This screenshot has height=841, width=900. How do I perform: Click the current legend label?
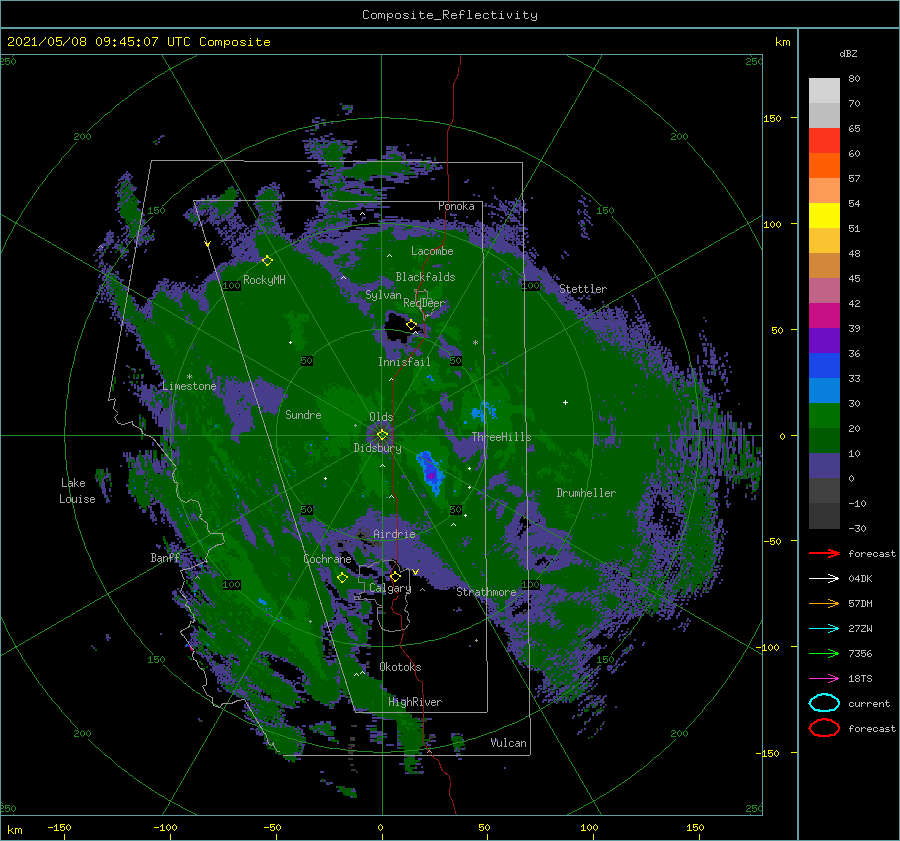869,703
